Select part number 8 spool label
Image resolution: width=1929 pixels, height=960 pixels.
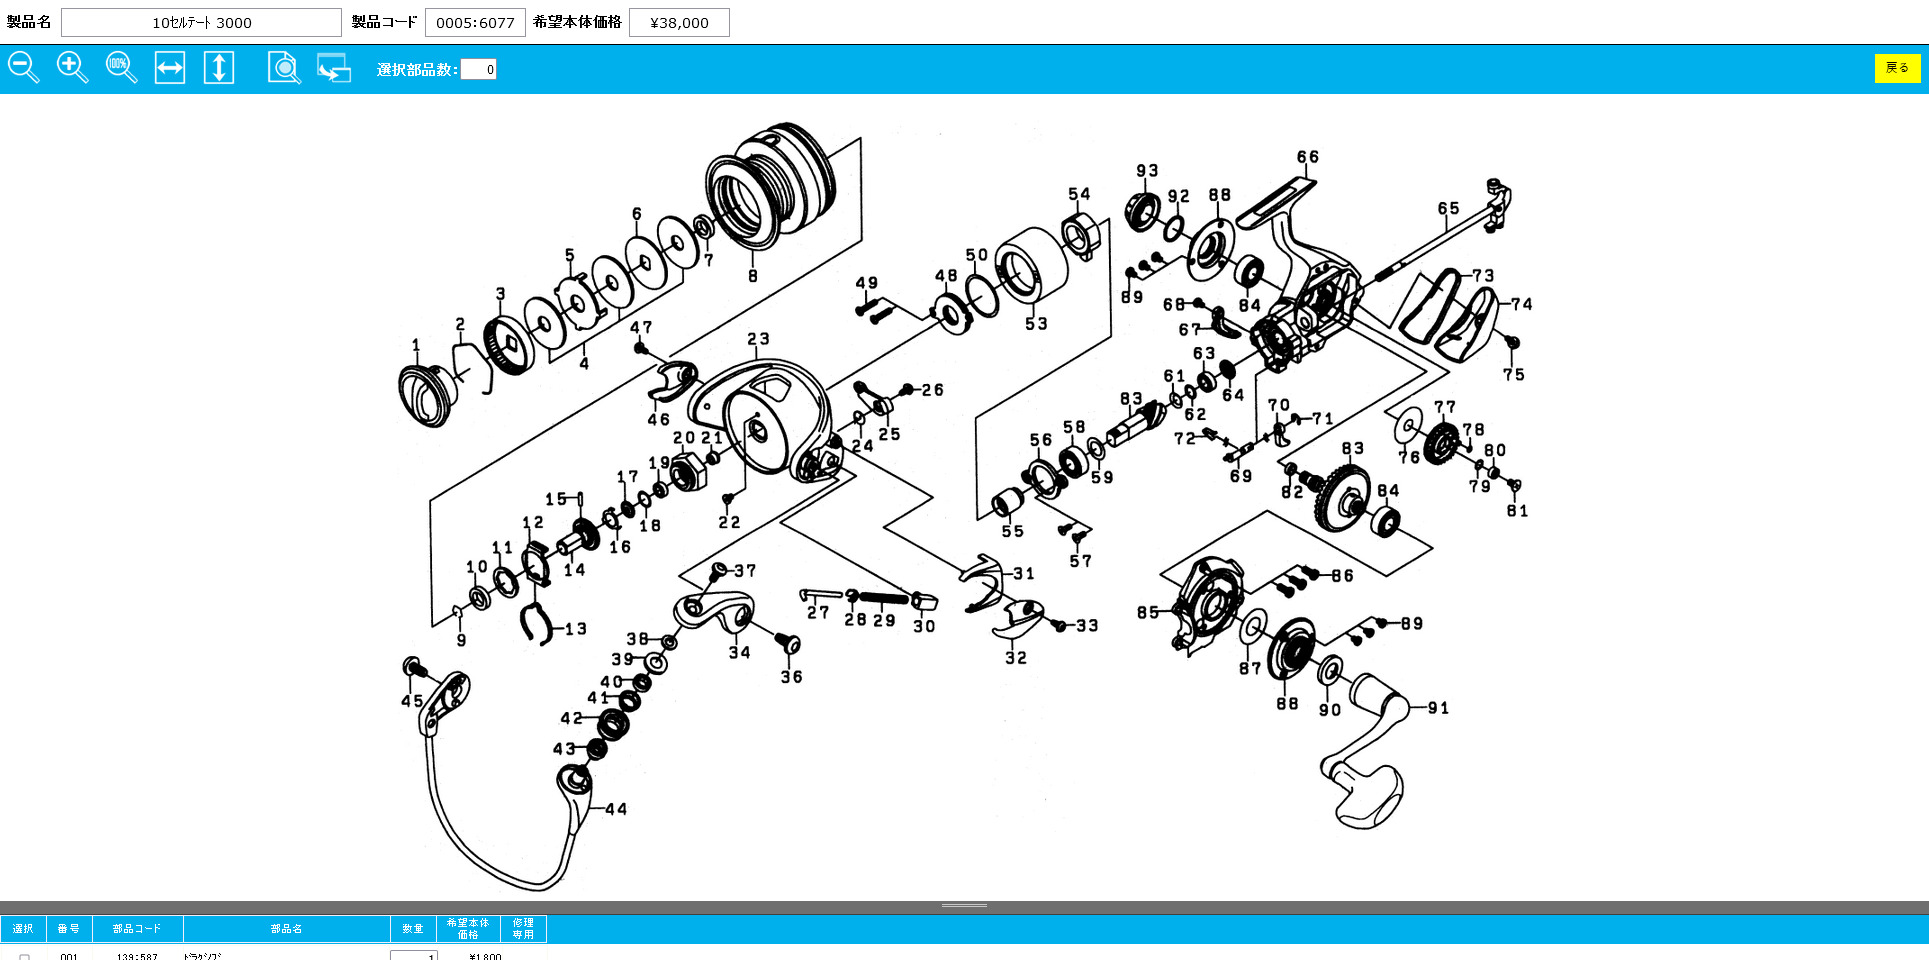coord(753,276)
